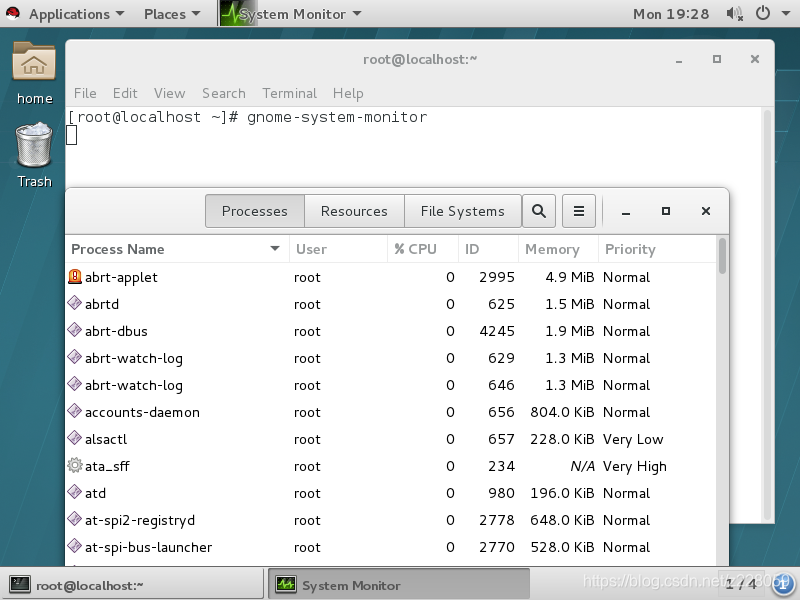This screenshot has width=800, height=600.
Task: Open the System Monitor app menu
Action: [x=291, y=14]
